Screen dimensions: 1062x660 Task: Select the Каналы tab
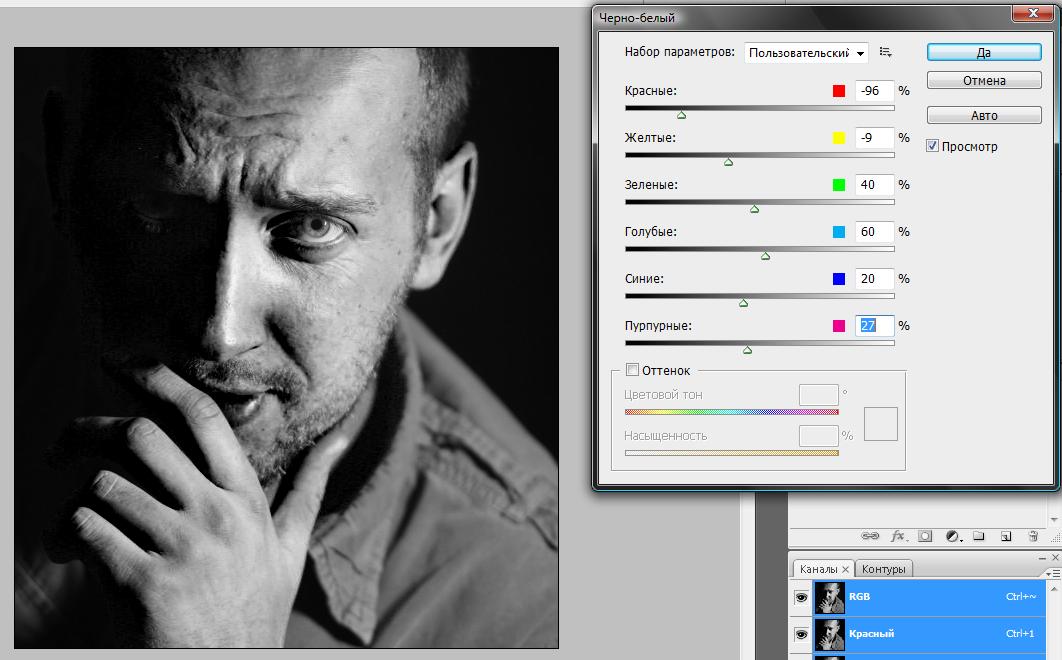click(x=819, y=569)
